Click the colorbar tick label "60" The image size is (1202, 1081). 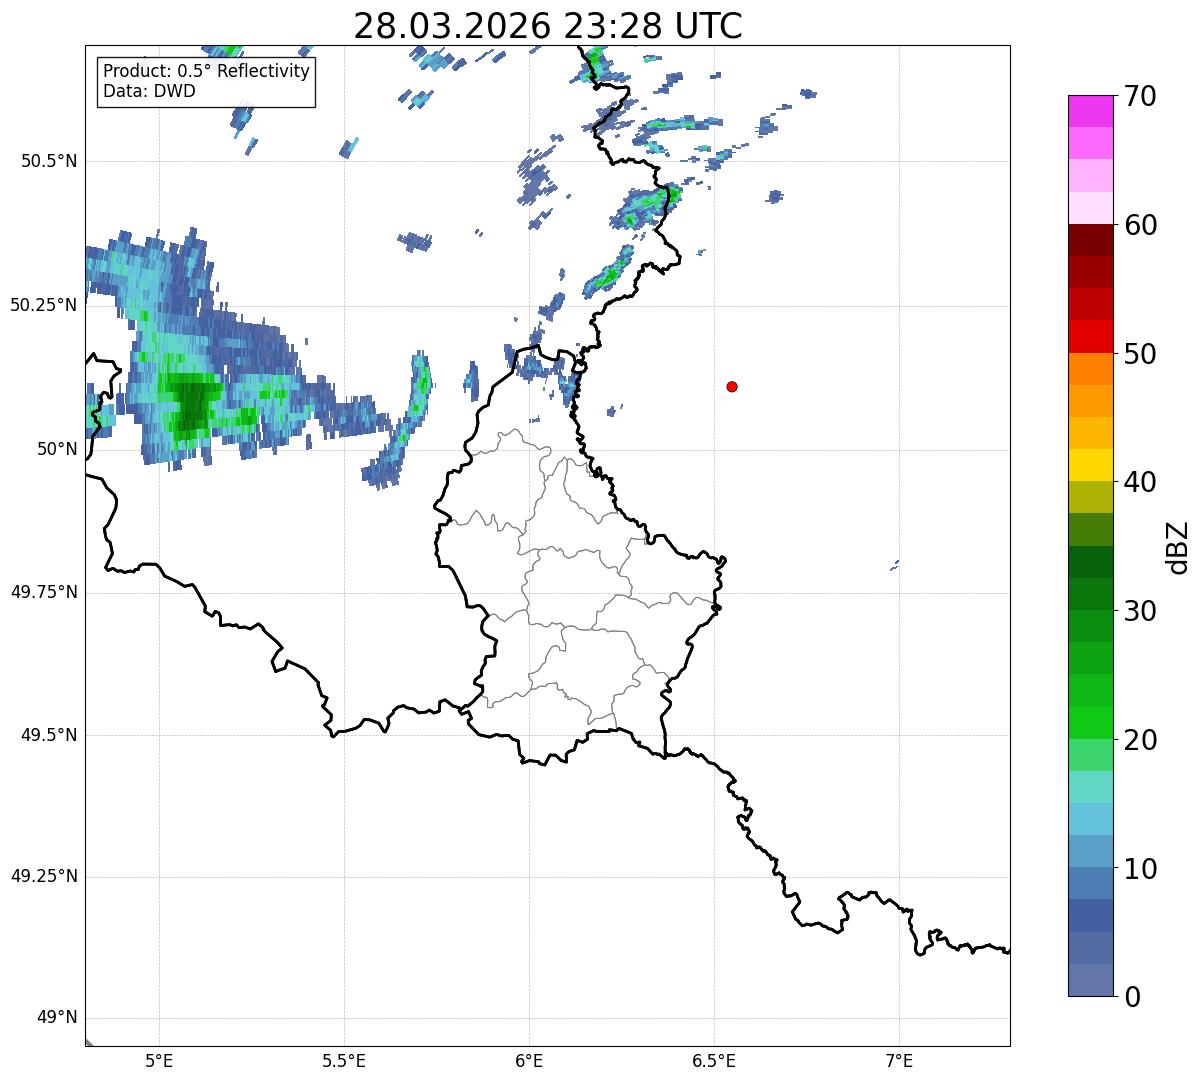(x=1140, y=225)
